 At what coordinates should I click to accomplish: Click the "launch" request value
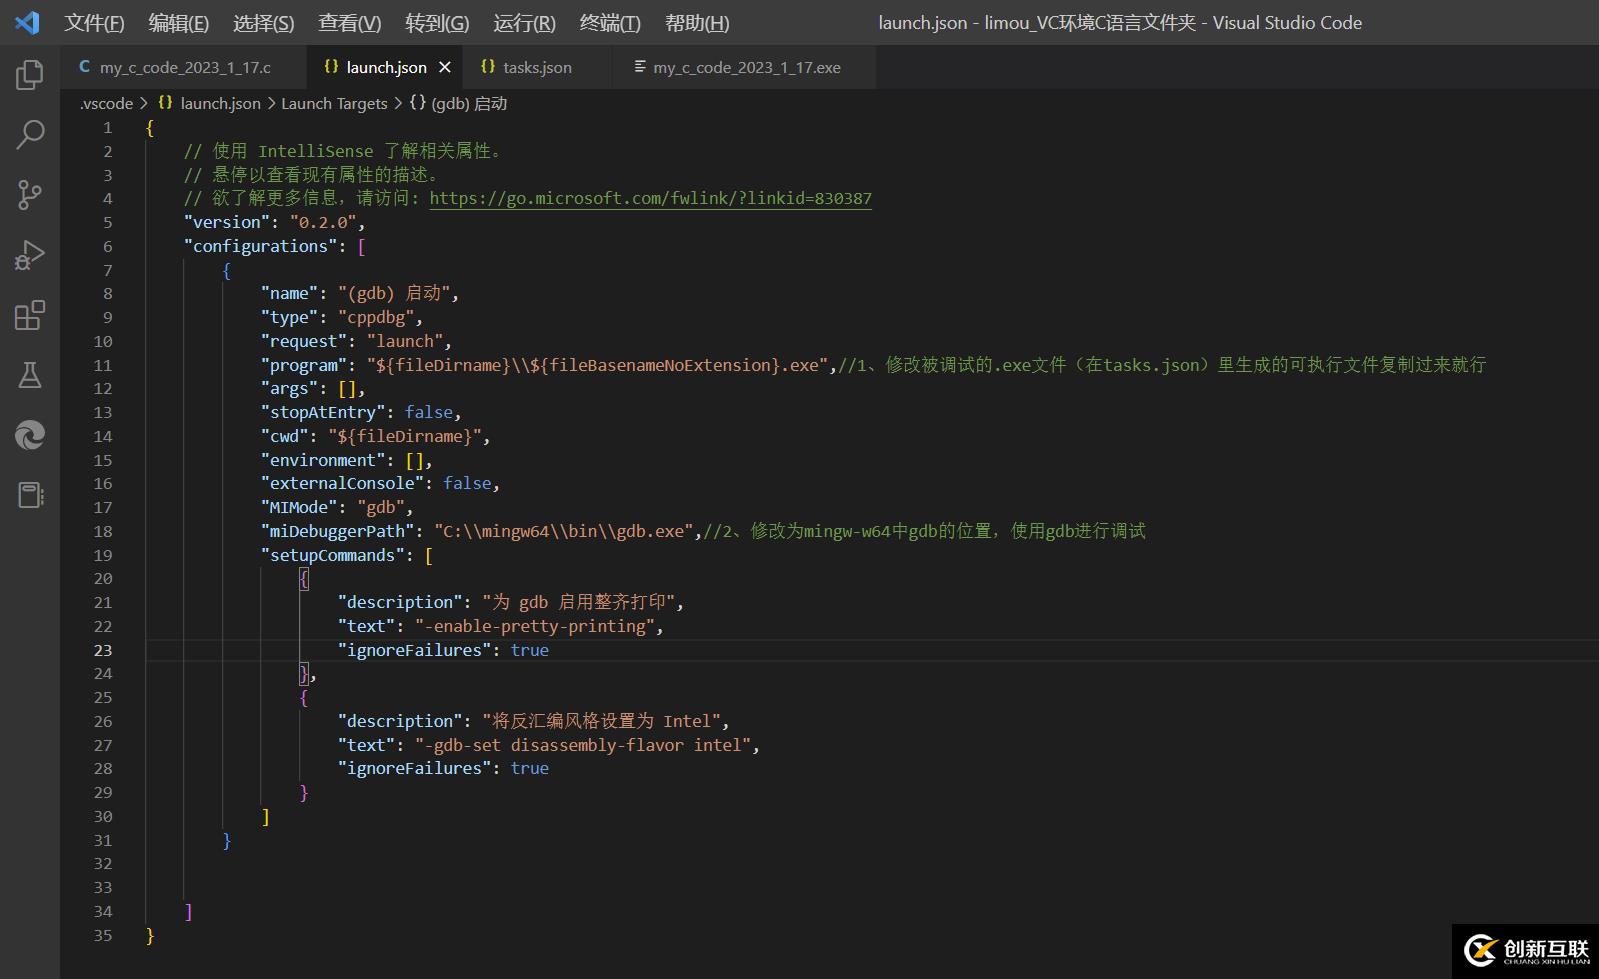pos(405,341)
